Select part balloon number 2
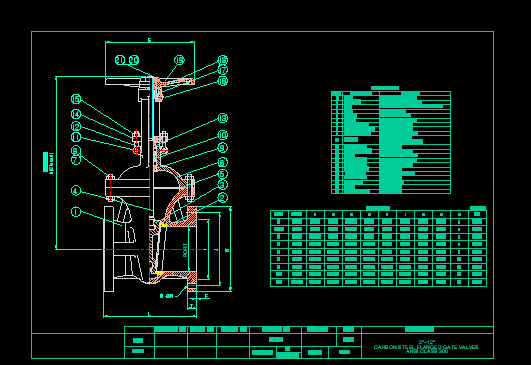This screenshot has height=365, width=531. coord(222,198)
